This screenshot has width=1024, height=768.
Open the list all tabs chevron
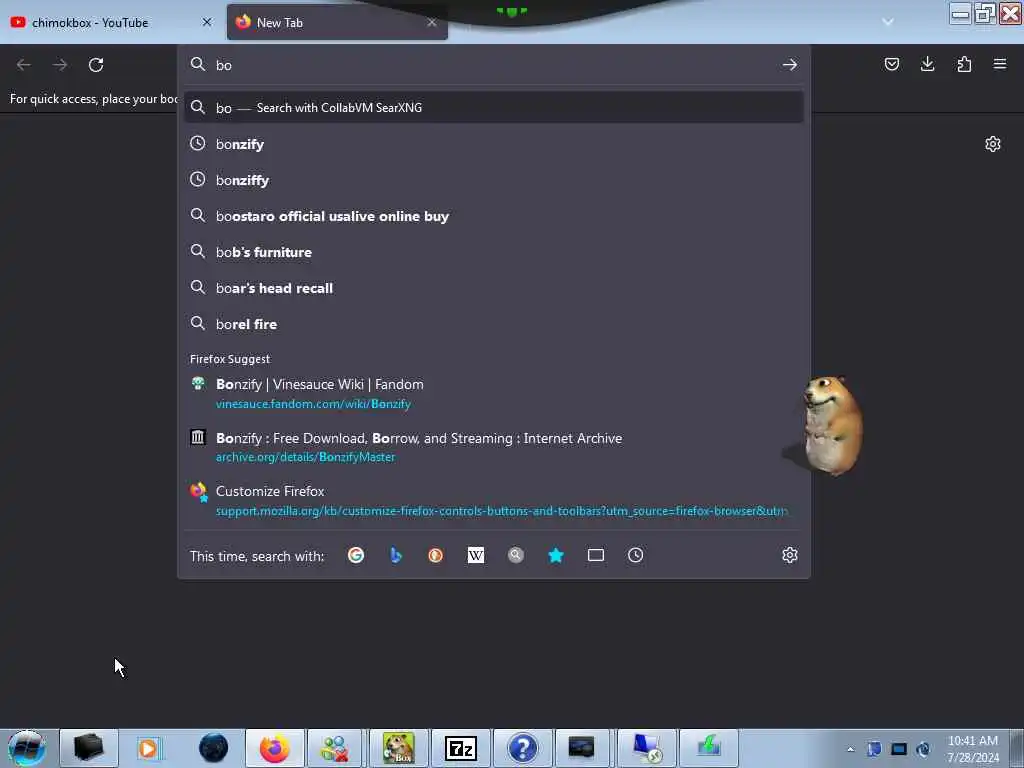tap(888, 22)
